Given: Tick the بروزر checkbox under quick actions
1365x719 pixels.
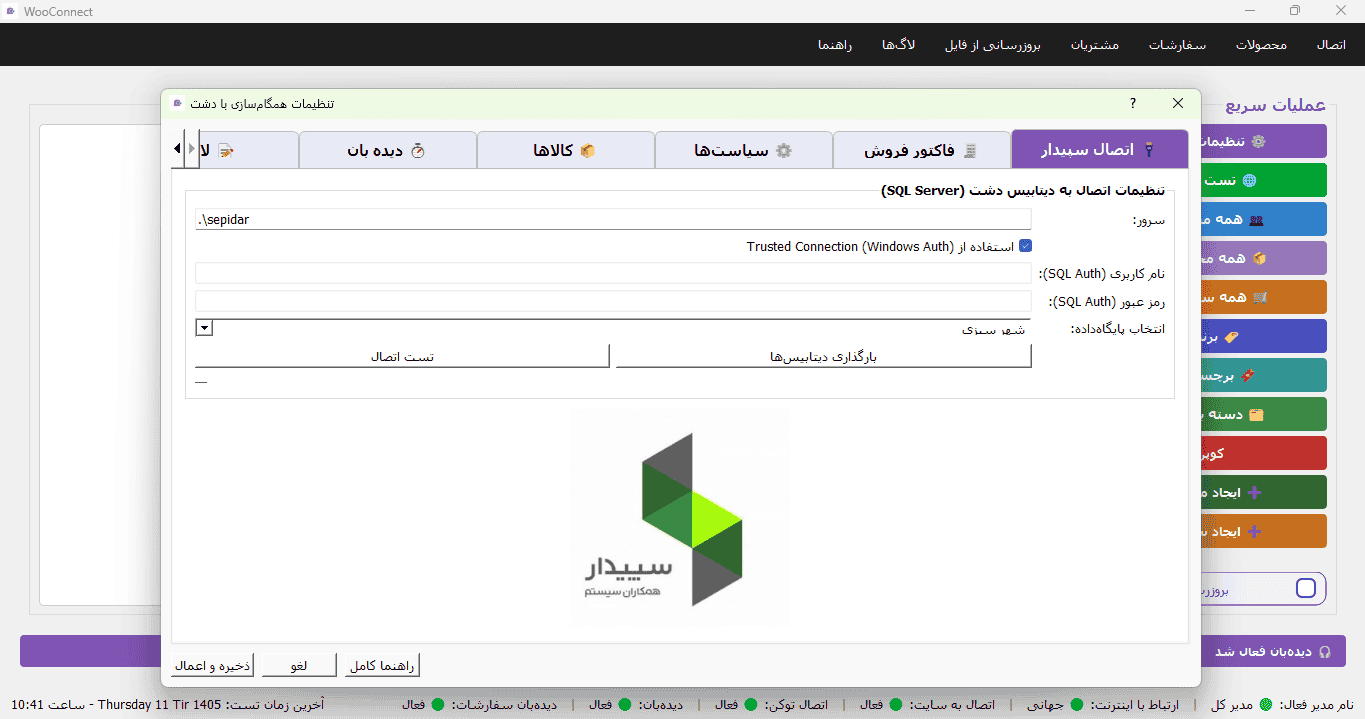Looking at the screenshot, I should pos(1305,588).
